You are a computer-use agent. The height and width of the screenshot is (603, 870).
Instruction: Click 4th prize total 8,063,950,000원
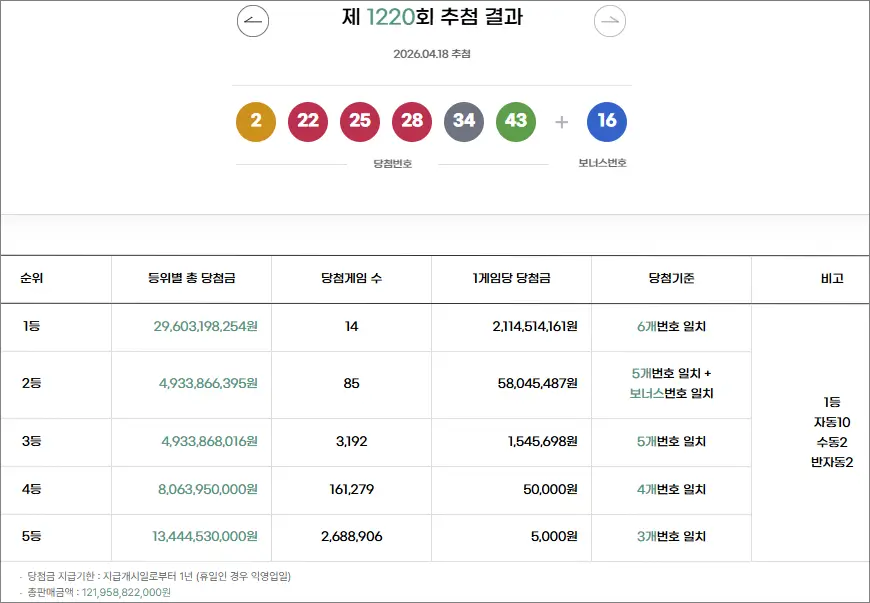(207, 489)
